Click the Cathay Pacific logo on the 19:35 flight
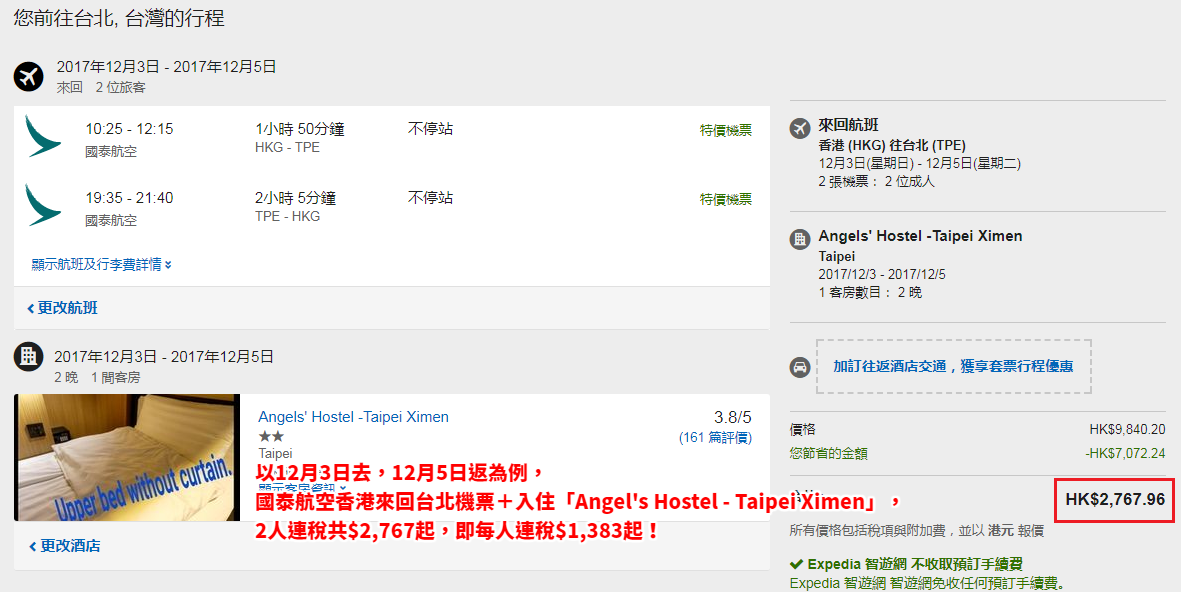Screen dimensions: 1181x592 point(43,205)
